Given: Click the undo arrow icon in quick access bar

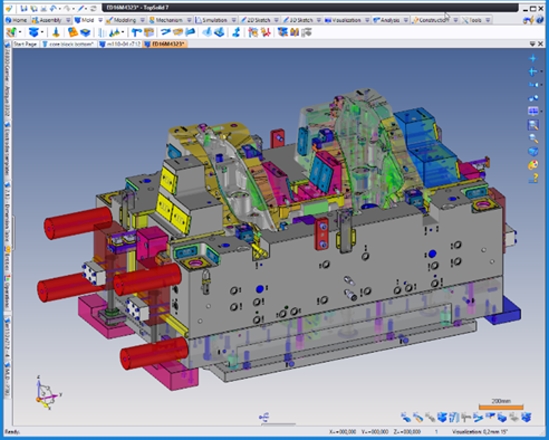Looking at the screenshot, I should point(53,8).
